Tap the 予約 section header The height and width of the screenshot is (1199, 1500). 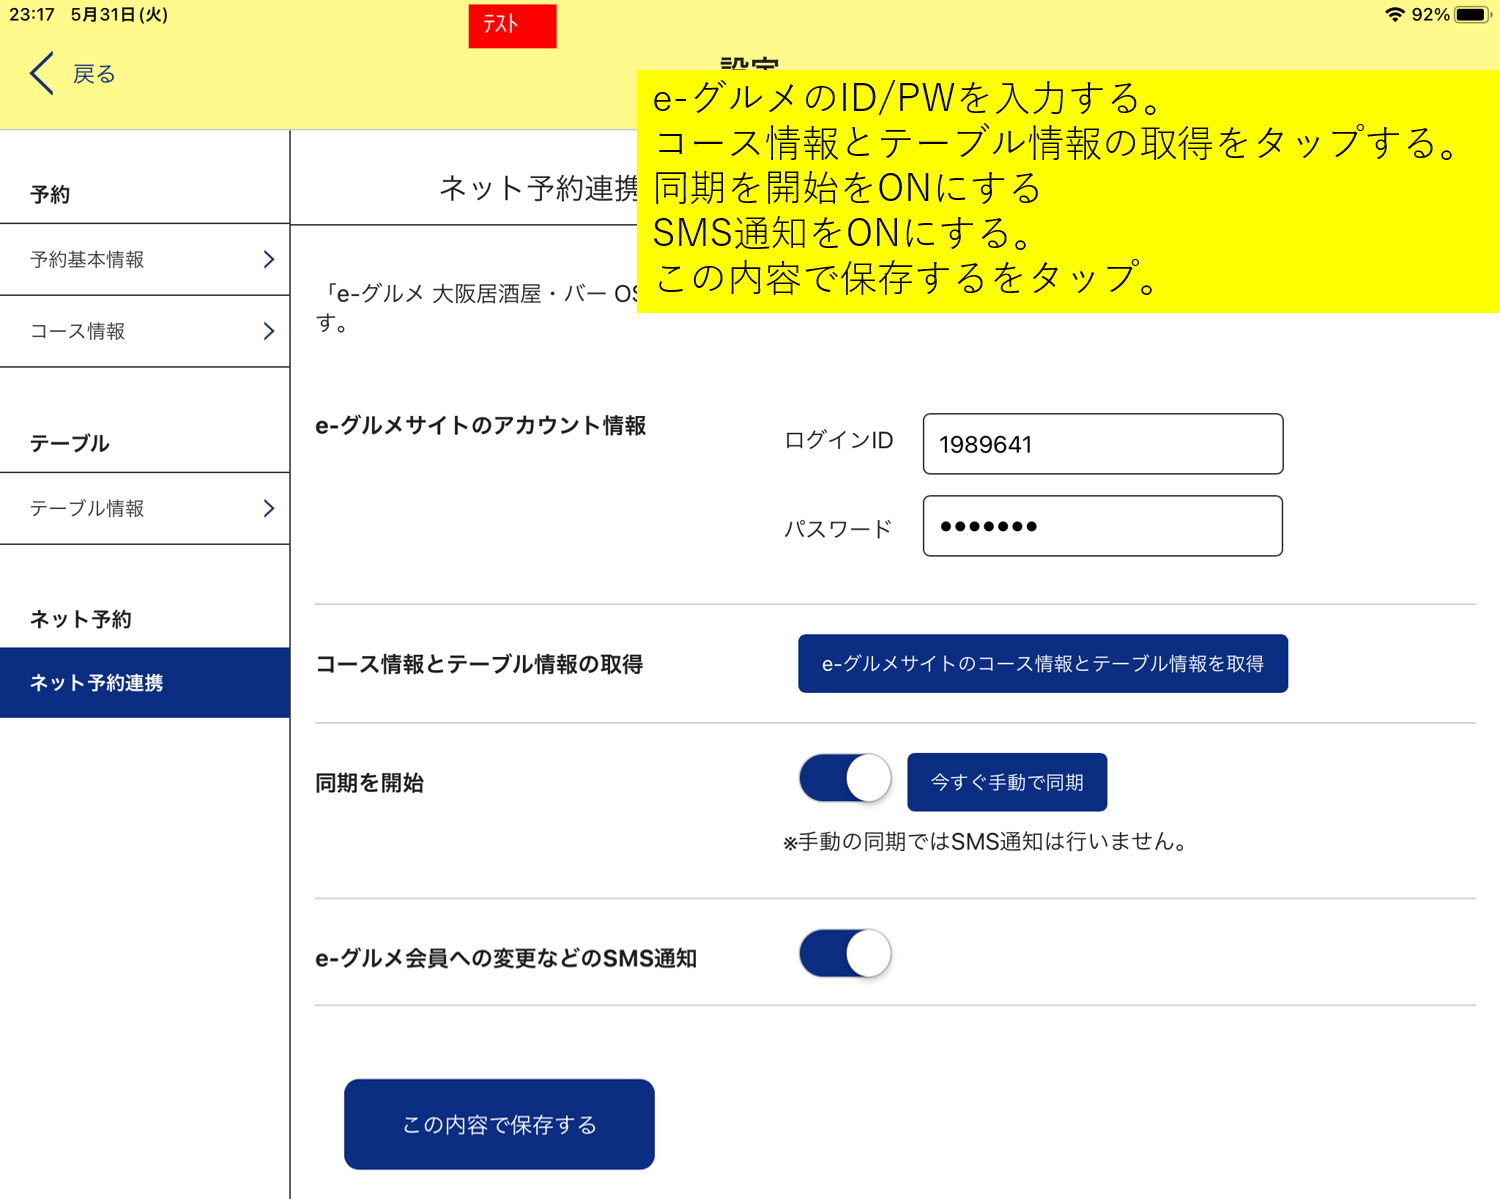50,194
